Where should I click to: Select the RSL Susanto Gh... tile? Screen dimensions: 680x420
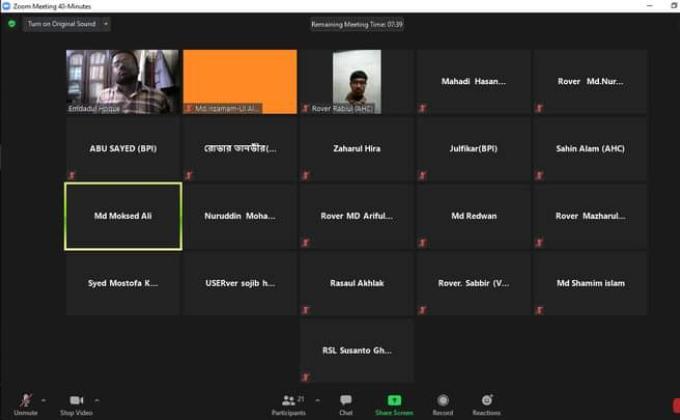357,351
